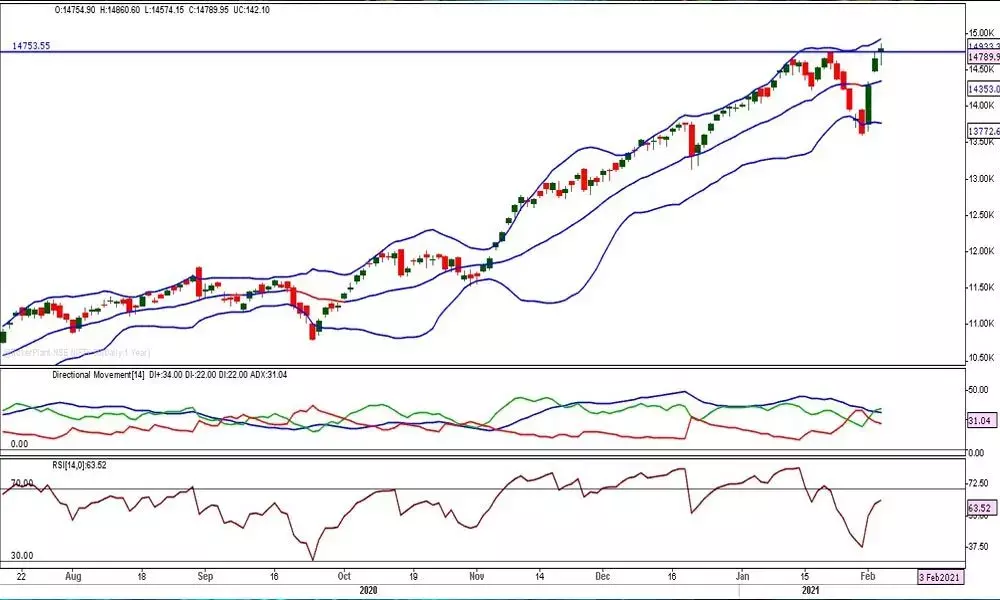Image resolution: width=1000 pixels, height=600 pixels.
Task: Select the 13772.6 lower band price tag
Action: click(x=980, y=130)
